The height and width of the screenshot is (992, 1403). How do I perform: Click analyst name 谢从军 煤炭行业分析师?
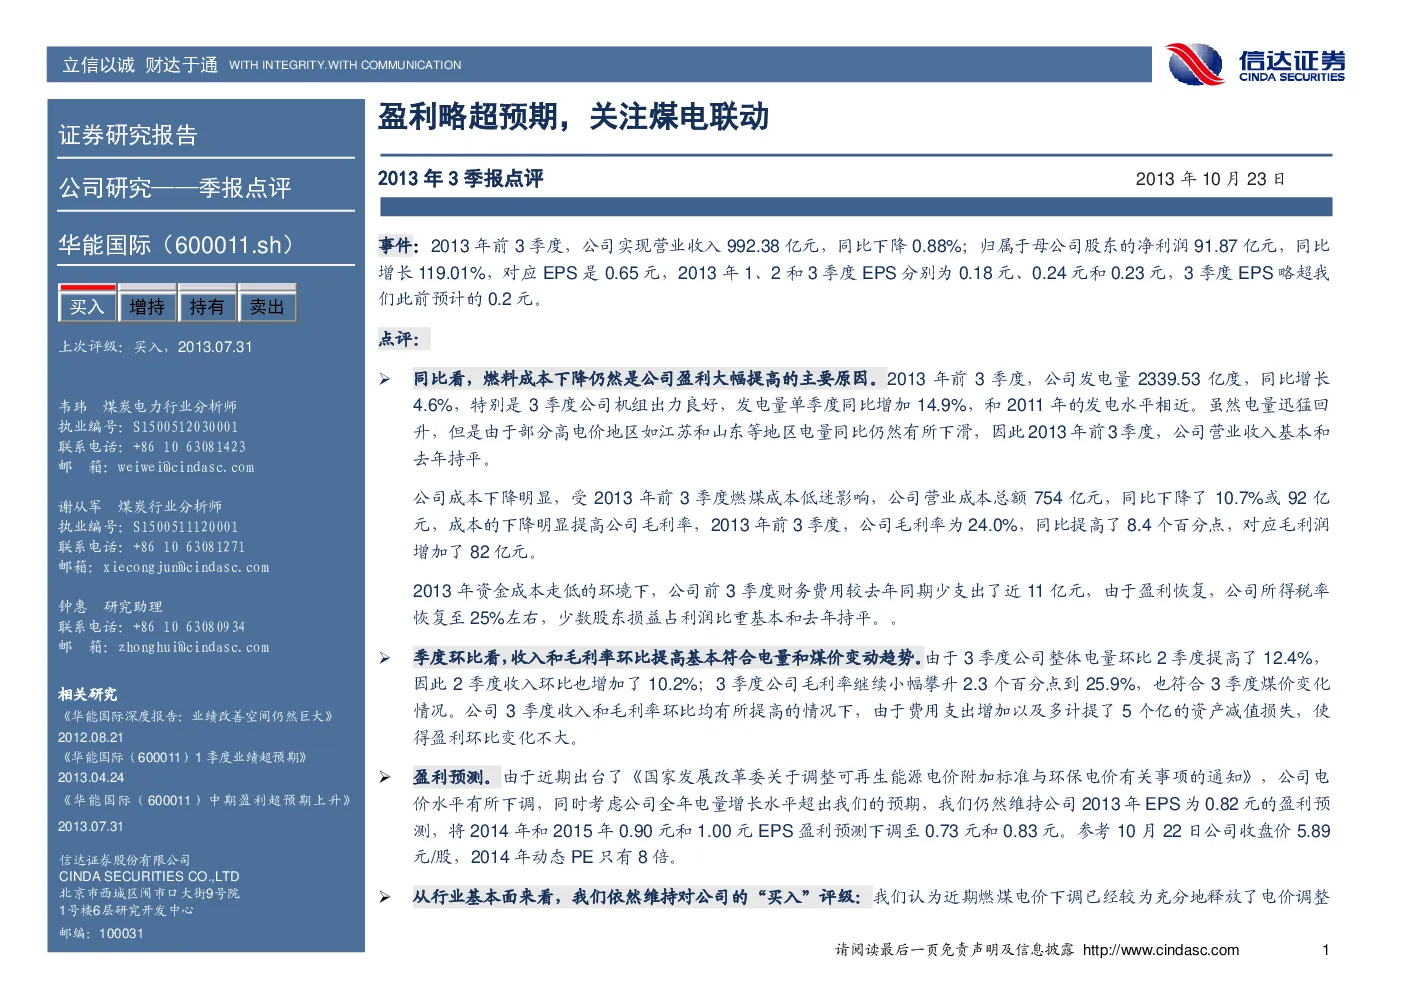[x=140, y=507]
